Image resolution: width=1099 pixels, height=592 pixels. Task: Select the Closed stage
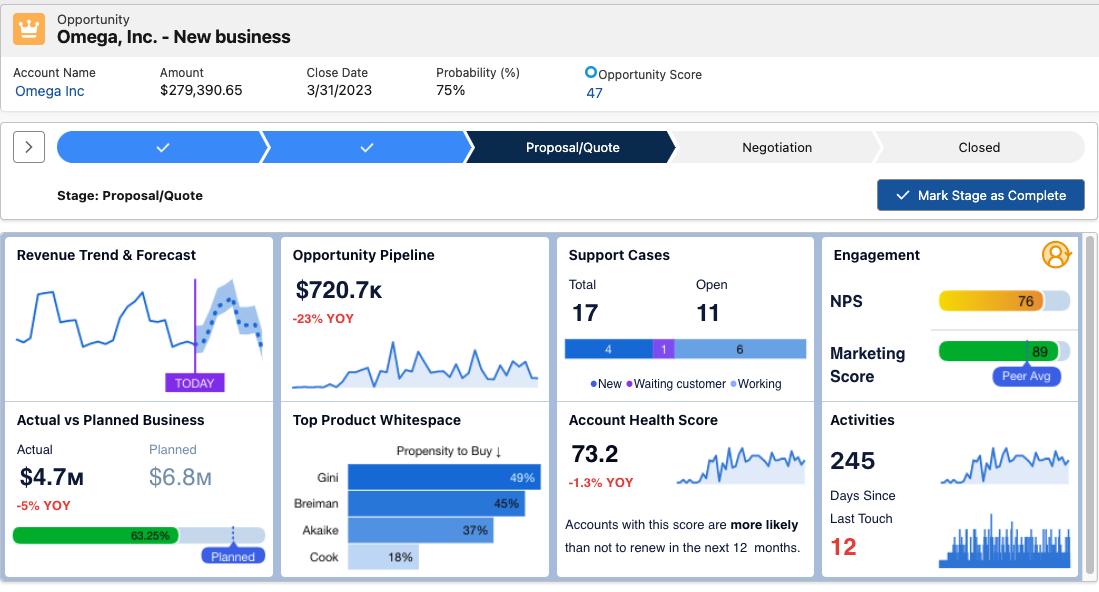coord(979,147)
